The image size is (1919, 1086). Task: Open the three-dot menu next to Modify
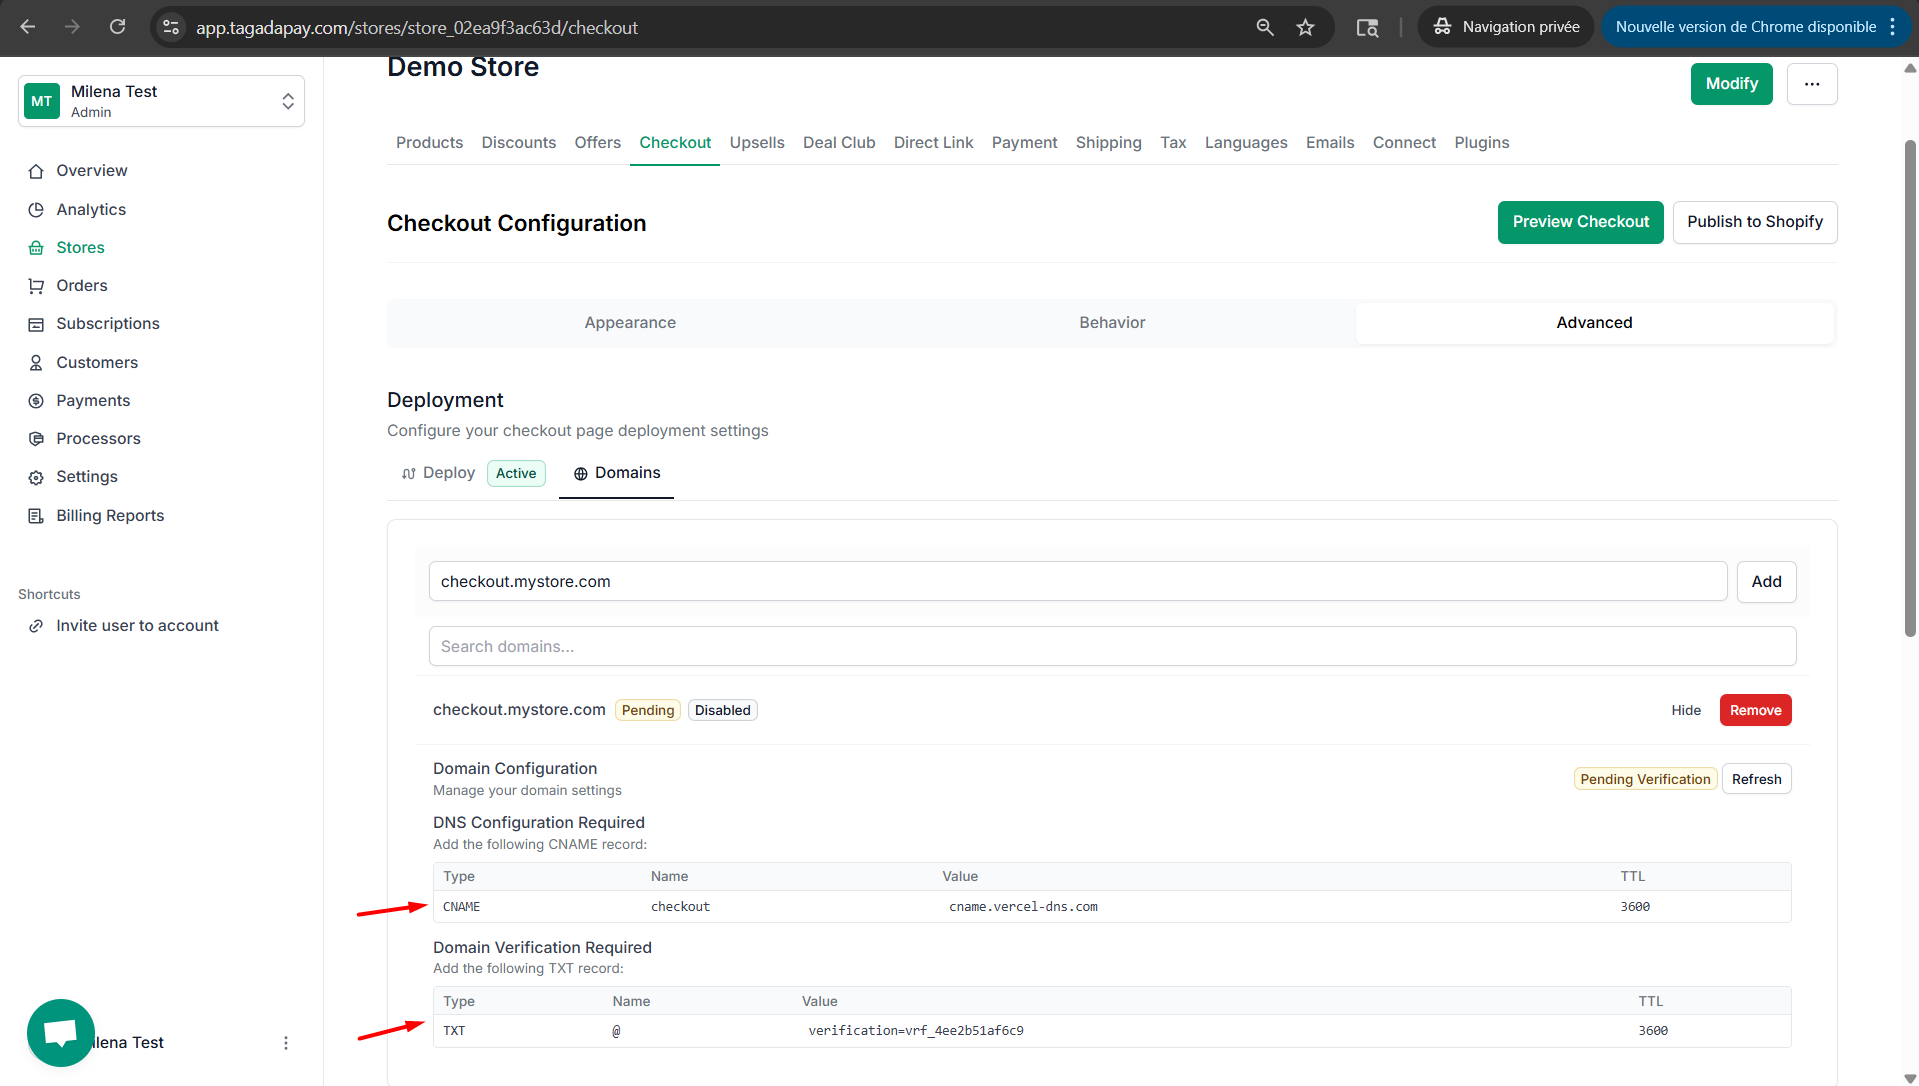[x=1811, y=84]
